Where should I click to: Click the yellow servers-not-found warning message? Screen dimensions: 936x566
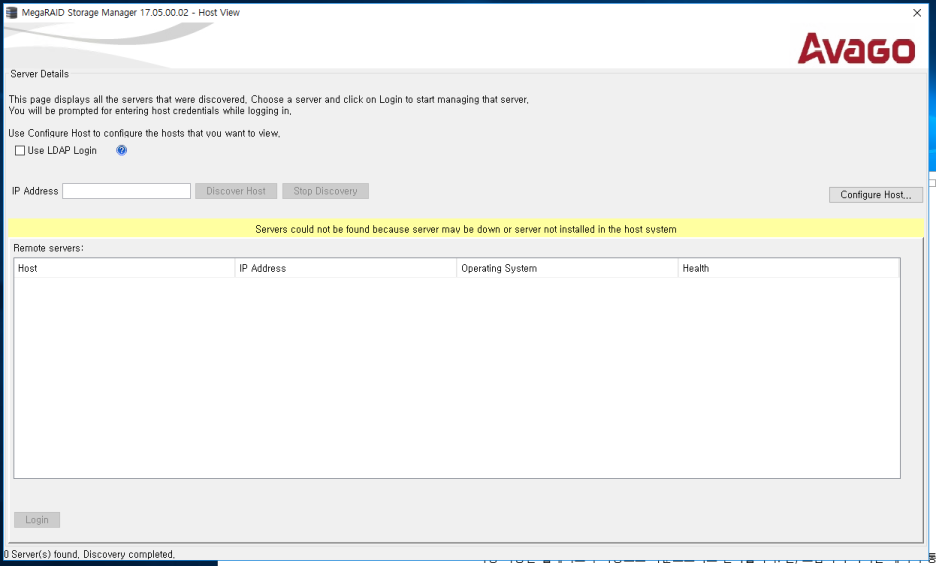[x=466, y=229]
